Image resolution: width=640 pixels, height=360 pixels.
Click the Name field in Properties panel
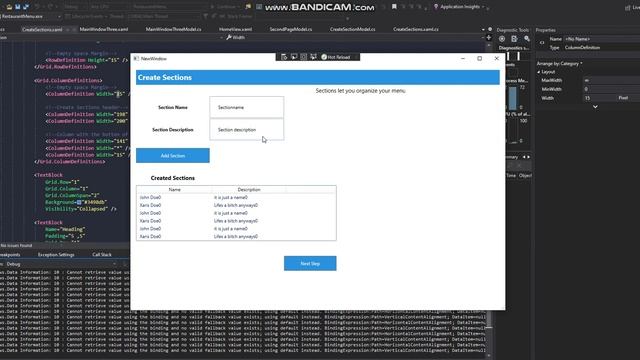pos(602,39)
